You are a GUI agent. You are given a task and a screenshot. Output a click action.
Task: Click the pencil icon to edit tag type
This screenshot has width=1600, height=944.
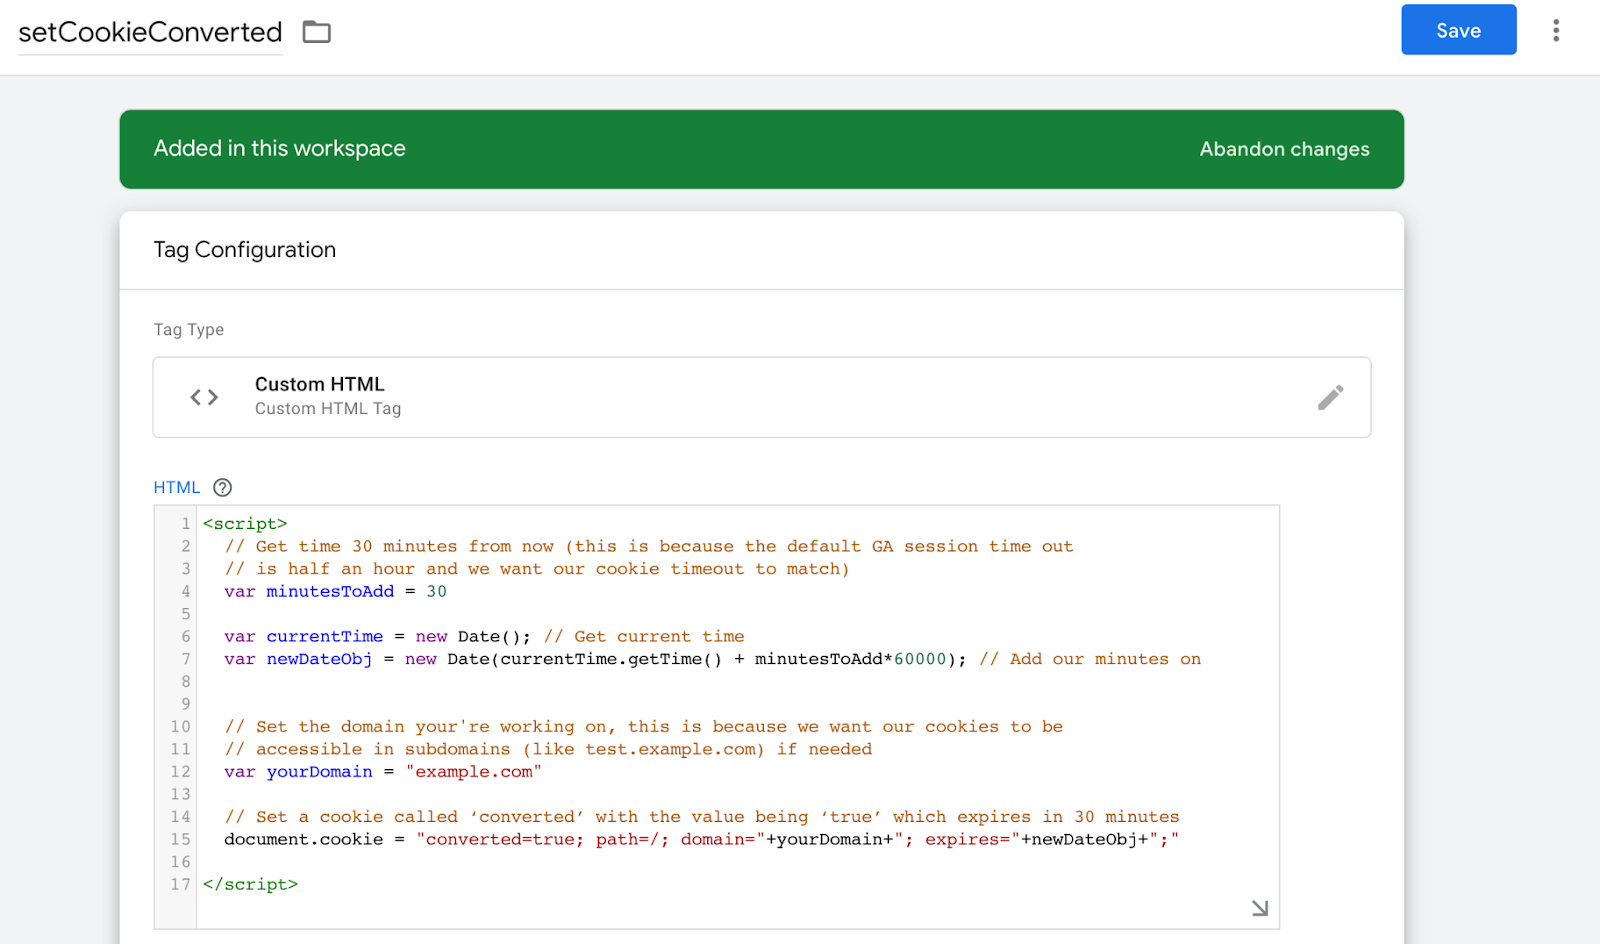(1330, 397)
